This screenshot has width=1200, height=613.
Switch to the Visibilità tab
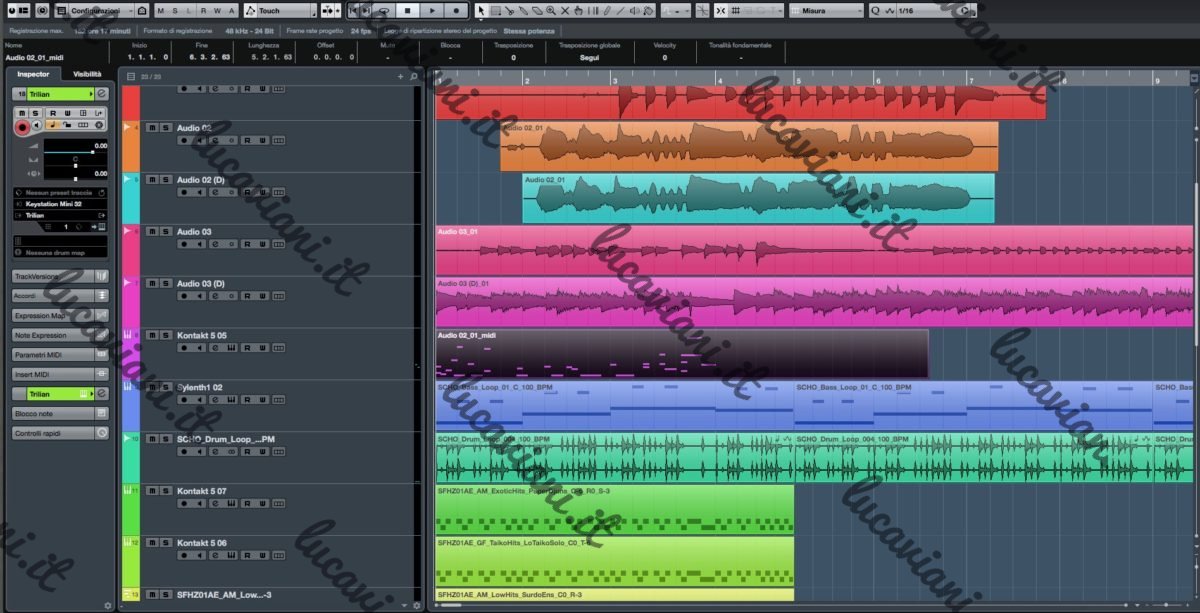[87, 74]
